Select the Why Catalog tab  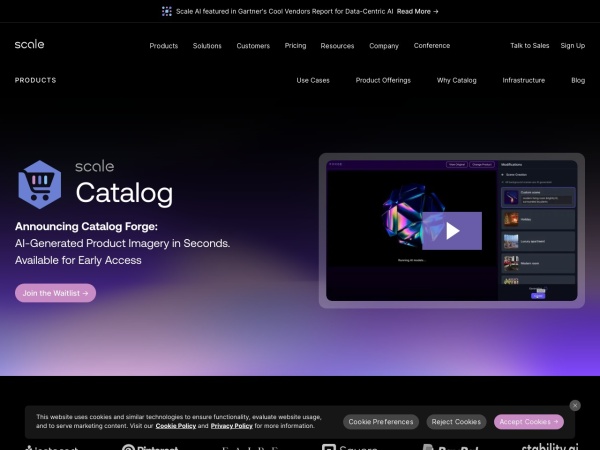point(456,80)
